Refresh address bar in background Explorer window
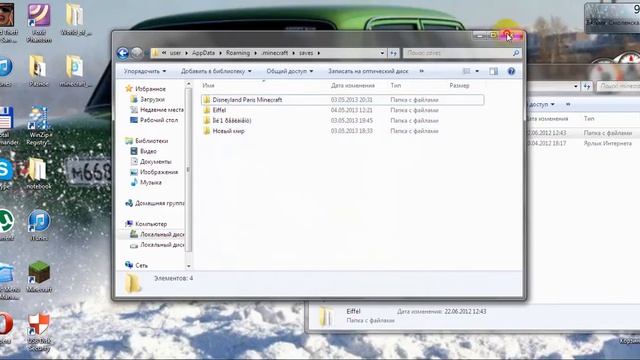This screenshot has width=640, height=360. [587, 86]
